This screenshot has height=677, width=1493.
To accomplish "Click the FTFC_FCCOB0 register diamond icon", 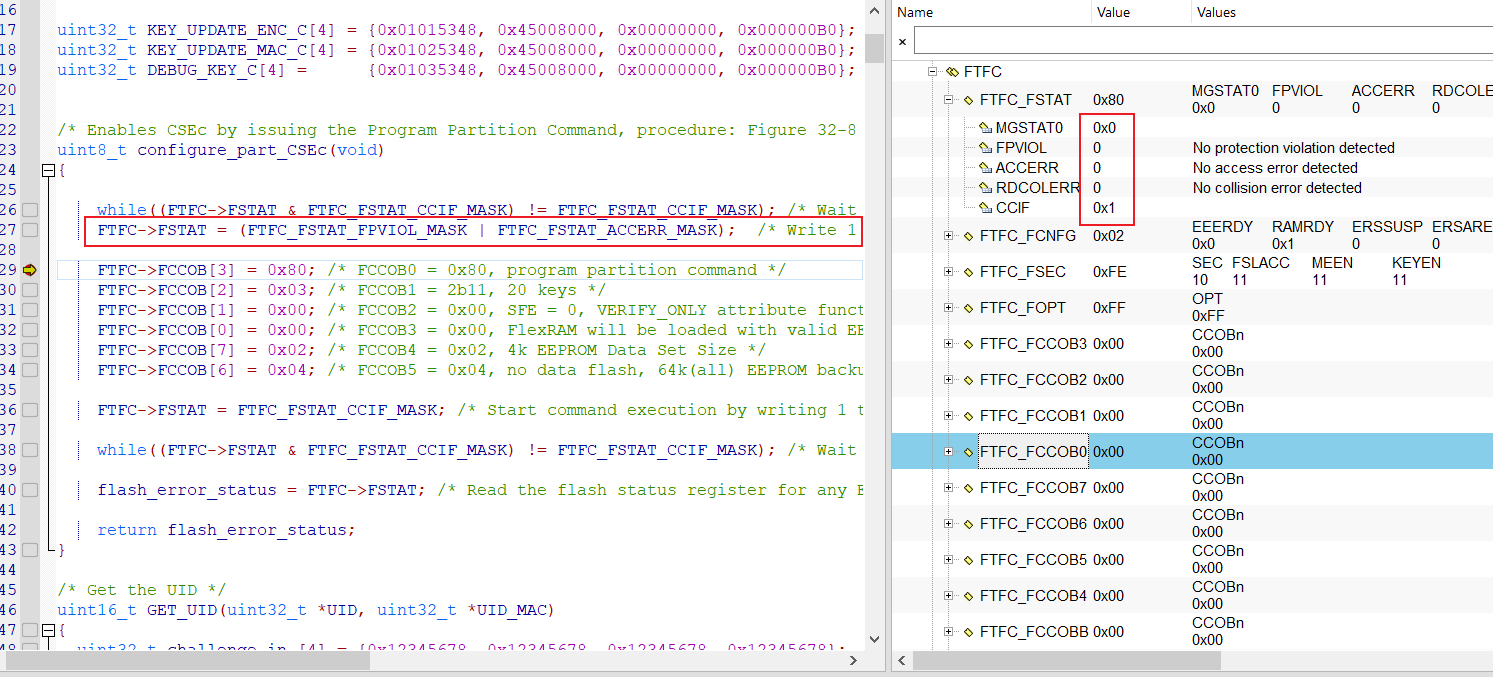I will (968, 452).
